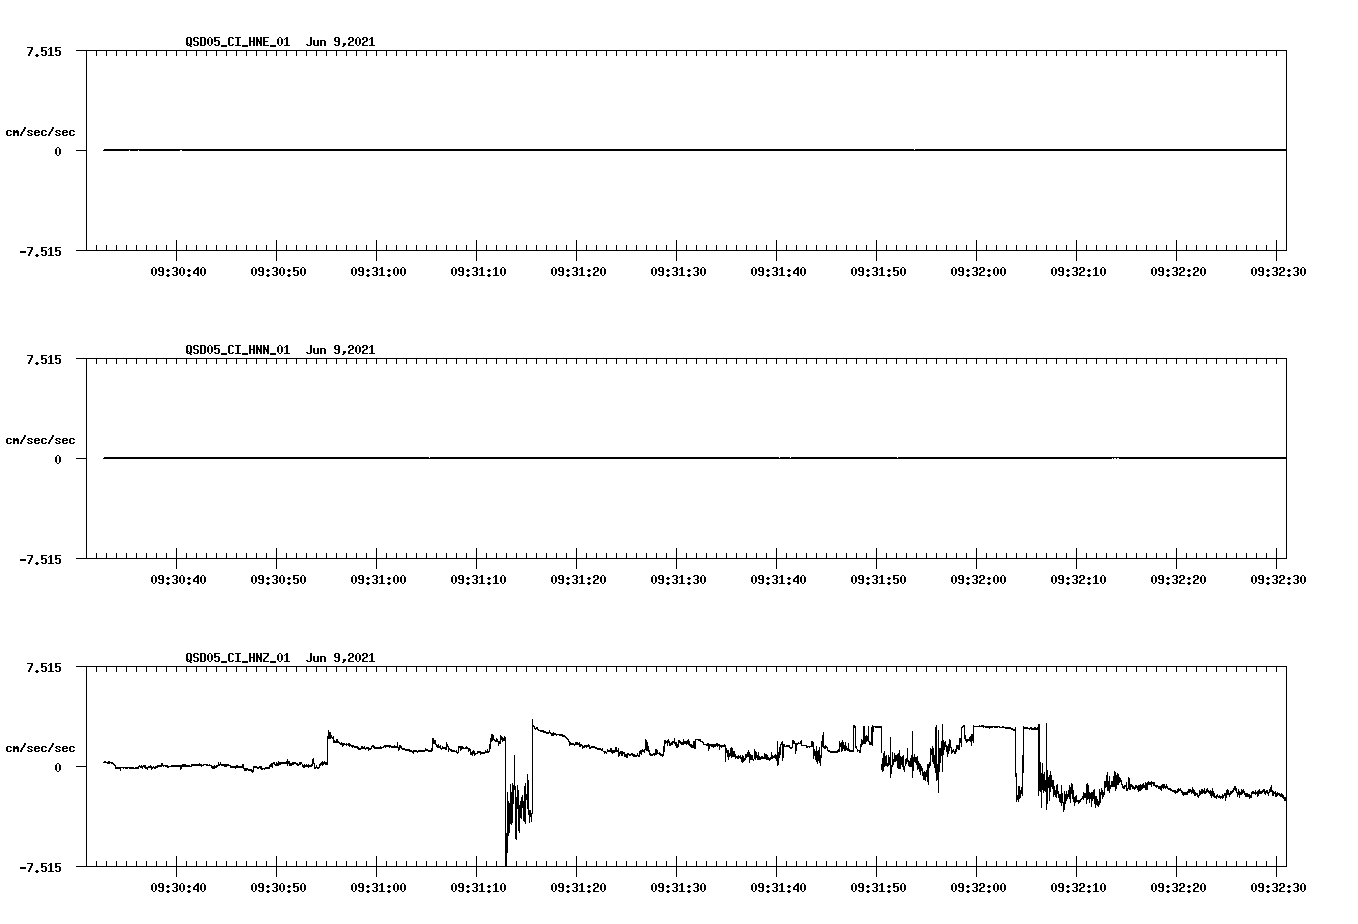Pick the 09:31:10 time label under HNZ plot
Viewport: 1358px width, 924px height.
(x=478, y=887)
